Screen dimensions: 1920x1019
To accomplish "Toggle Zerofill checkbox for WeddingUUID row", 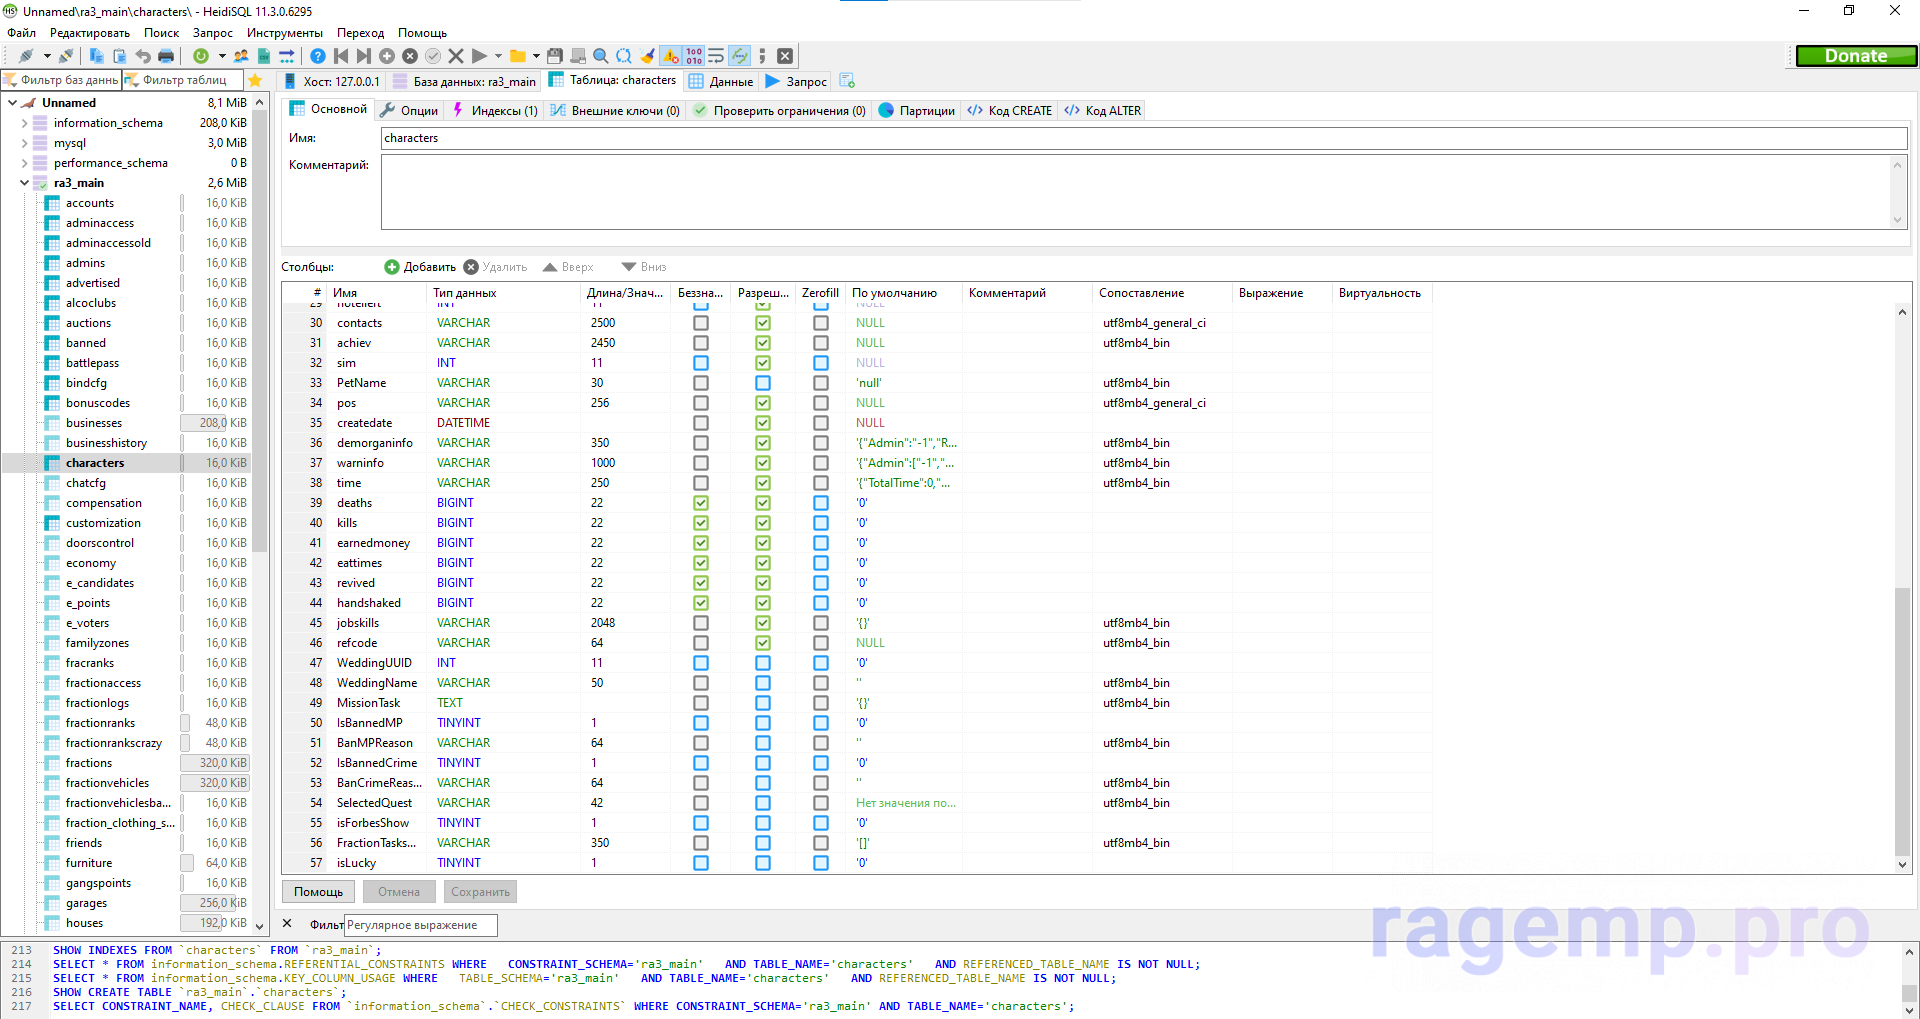I will (821, 663).
